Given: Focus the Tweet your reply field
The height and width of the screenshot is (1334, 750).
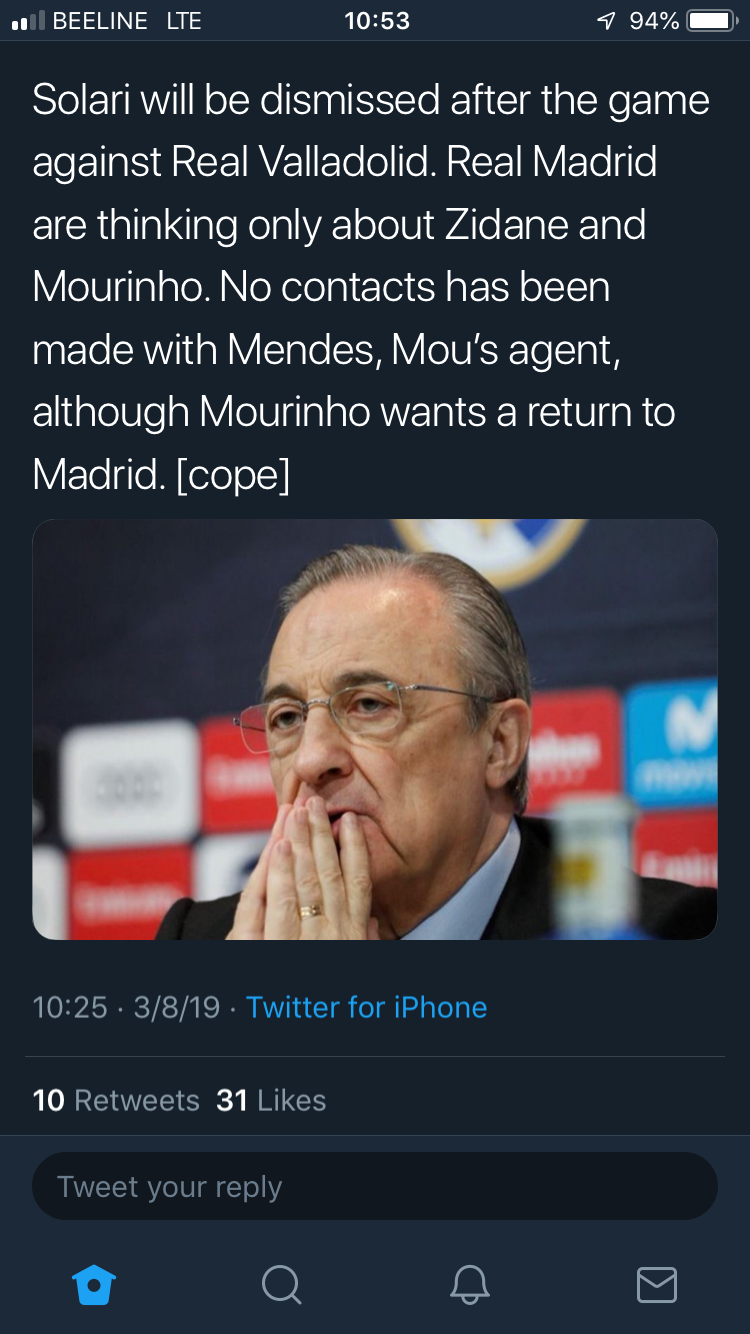Looking at the screenshot, I should tap(375, 1186).
